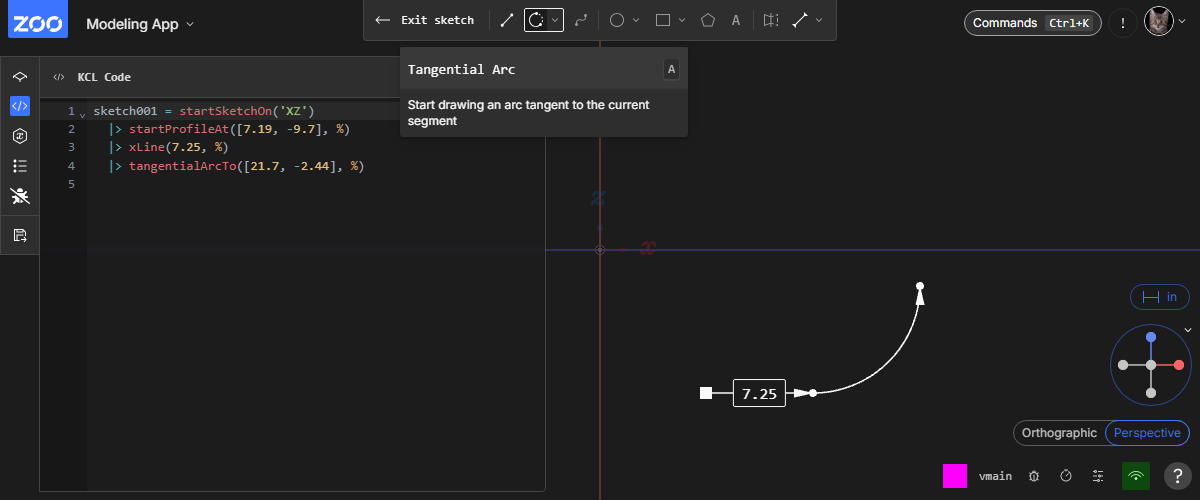The image size is (1200, 500).
Task: Toggle the KCL Code pane button
Action: pyautogui.click(x=20, y=105)
